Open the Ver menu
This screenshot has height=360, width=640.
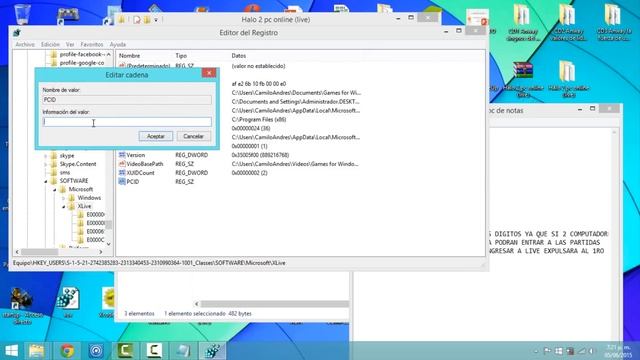click(70, 44)
